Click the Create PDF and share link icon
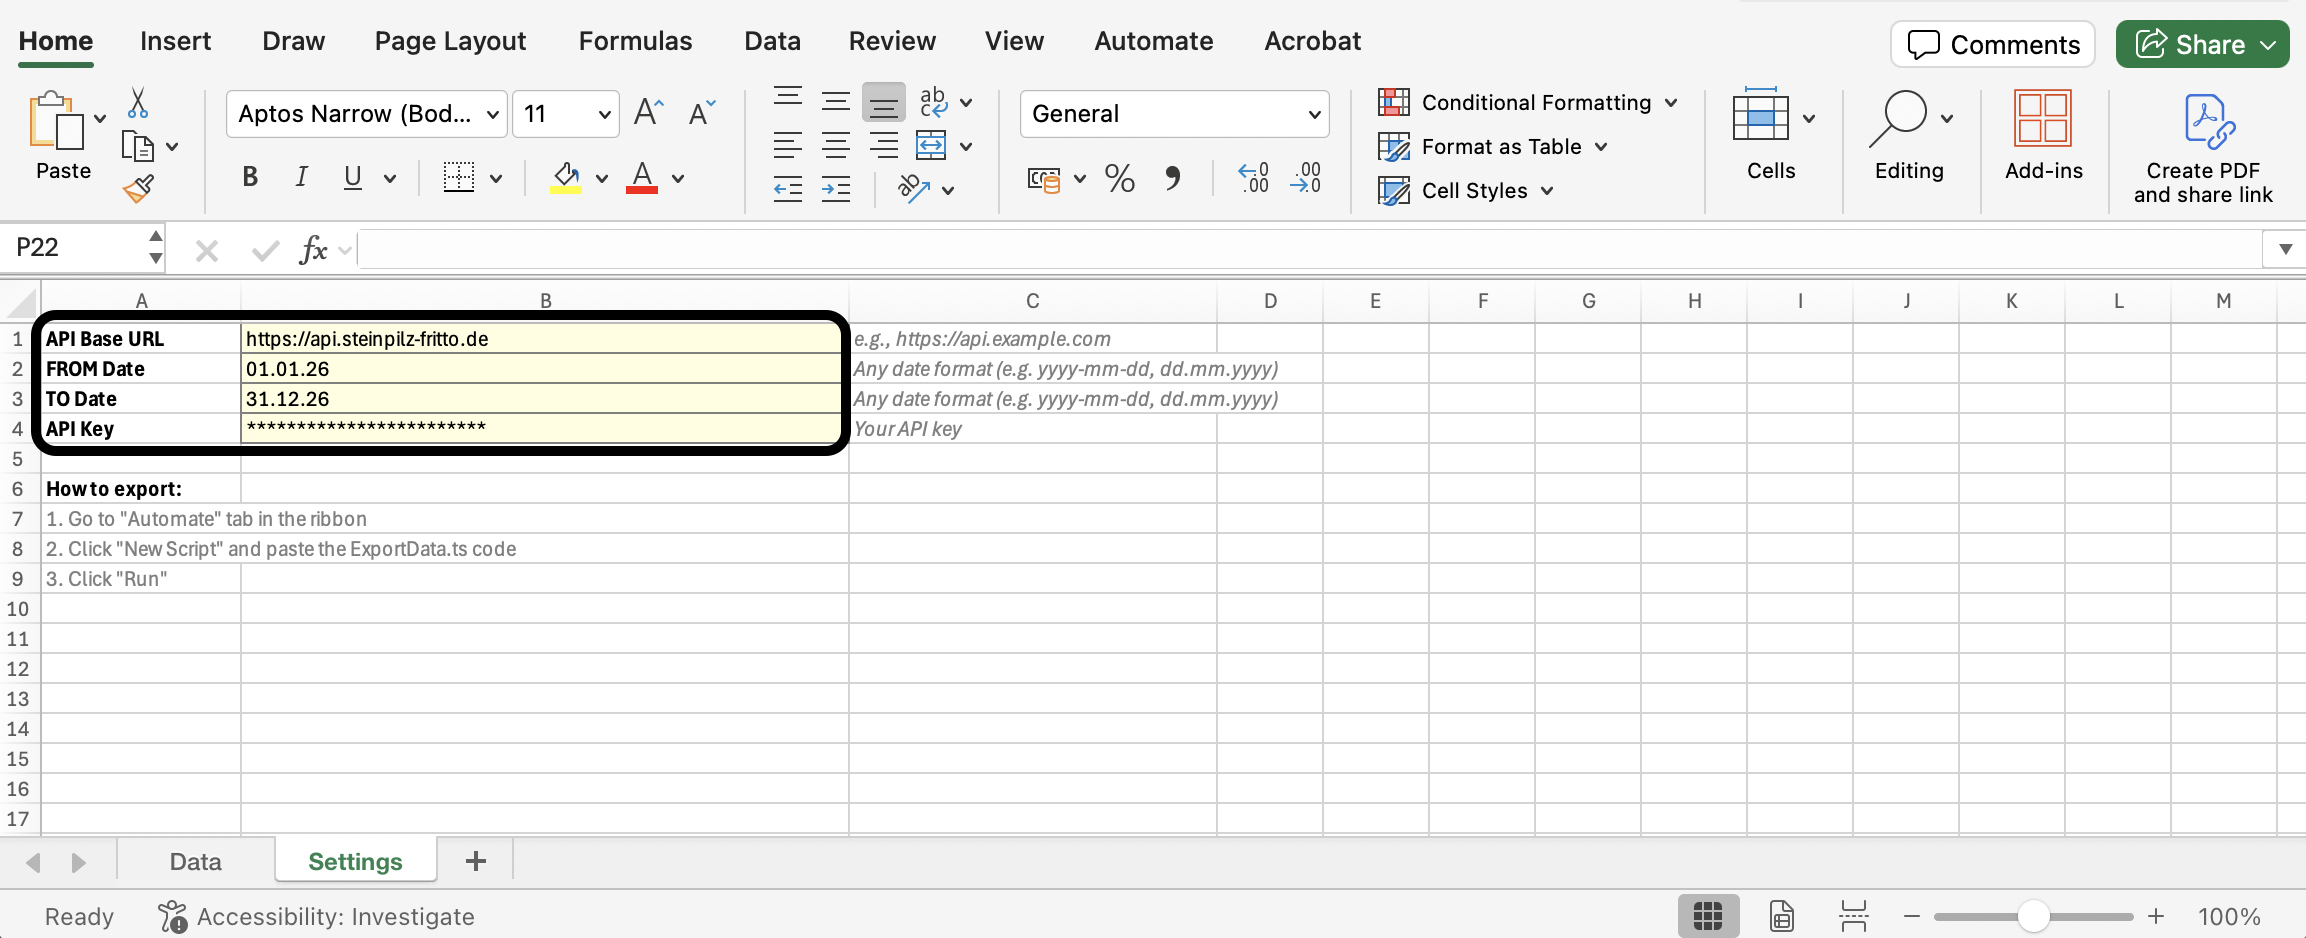 (x=2203, y=121)
